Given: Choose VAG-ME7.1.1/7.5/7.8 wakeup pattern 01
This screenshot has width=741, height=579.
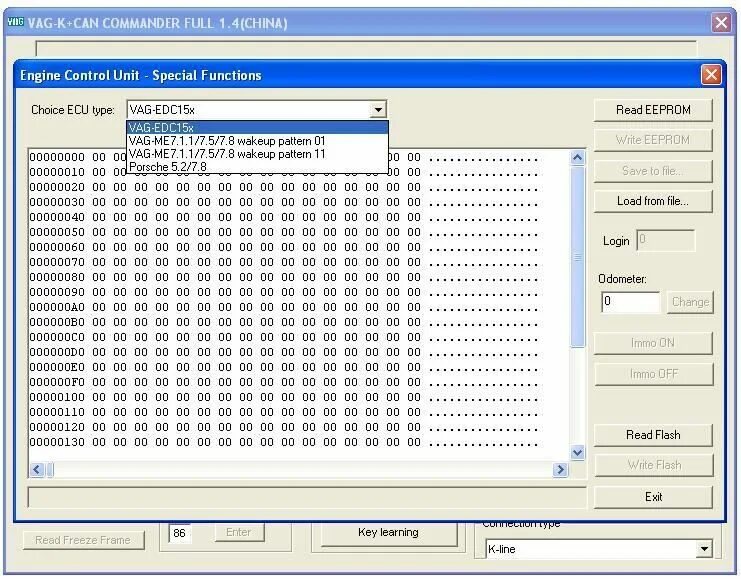Looking at the screenshot, I should pyautogui.click(x=258, y=141).
